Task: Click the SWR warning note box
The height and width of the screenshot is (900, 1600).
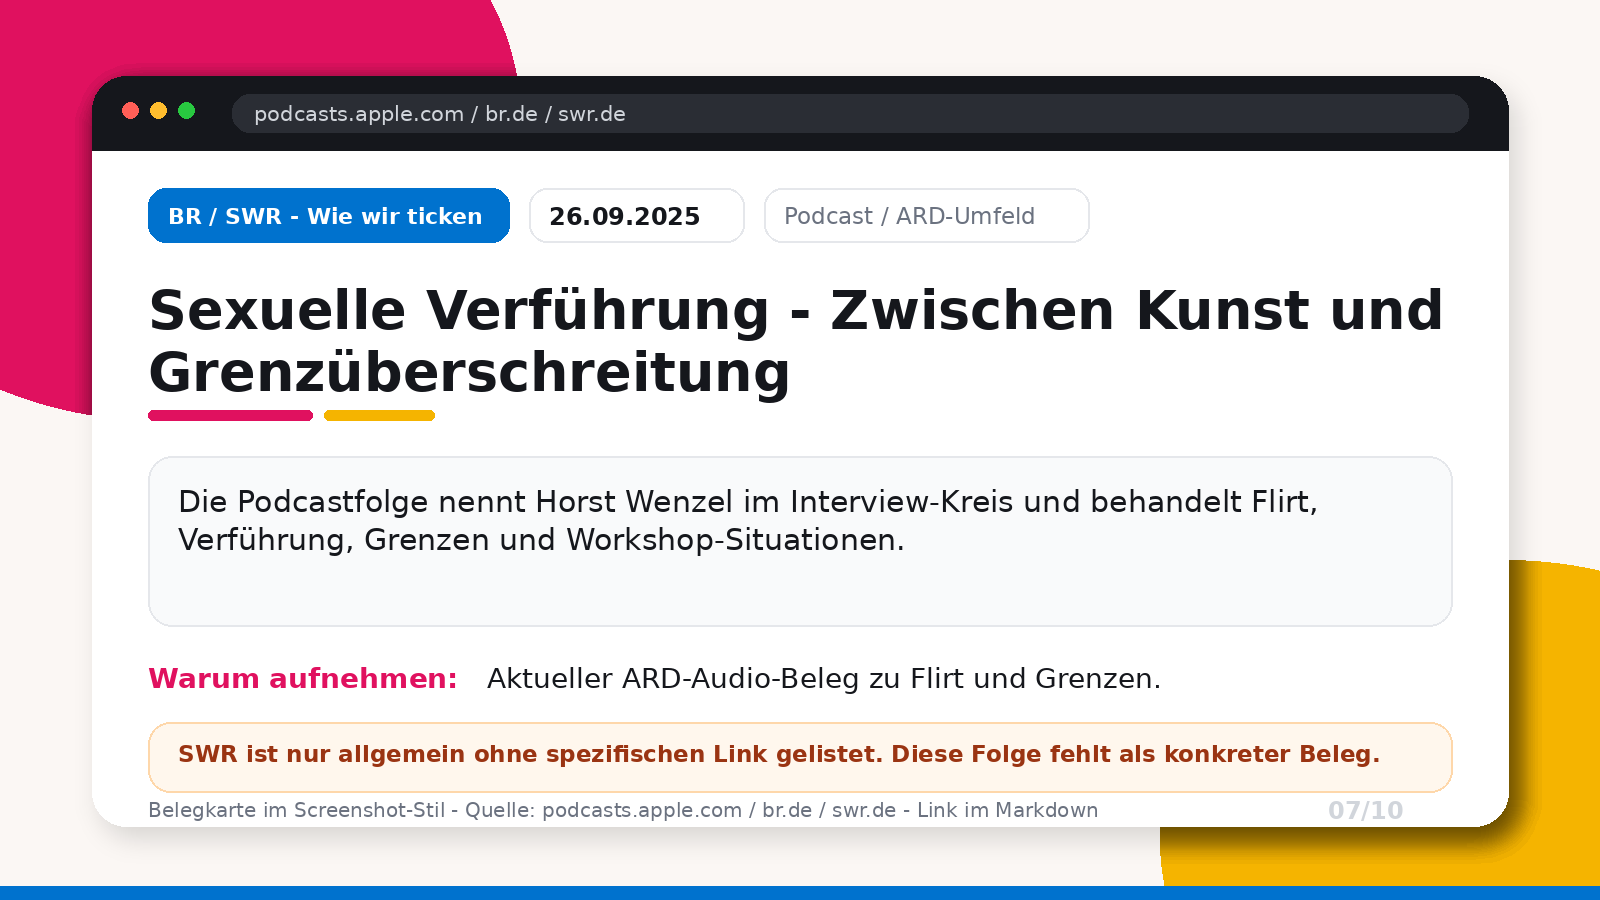Action: click(x=800, y=757)
